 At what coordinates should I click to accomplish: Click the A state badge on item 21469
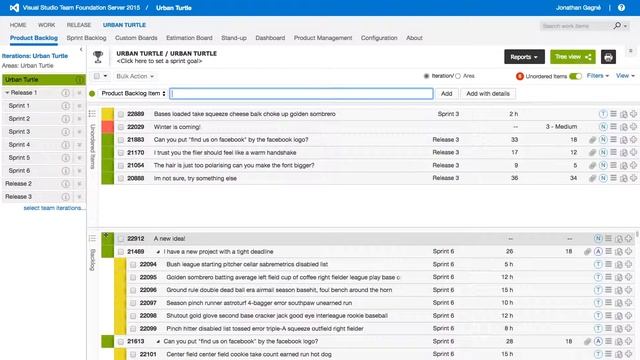tap(598, 251)
